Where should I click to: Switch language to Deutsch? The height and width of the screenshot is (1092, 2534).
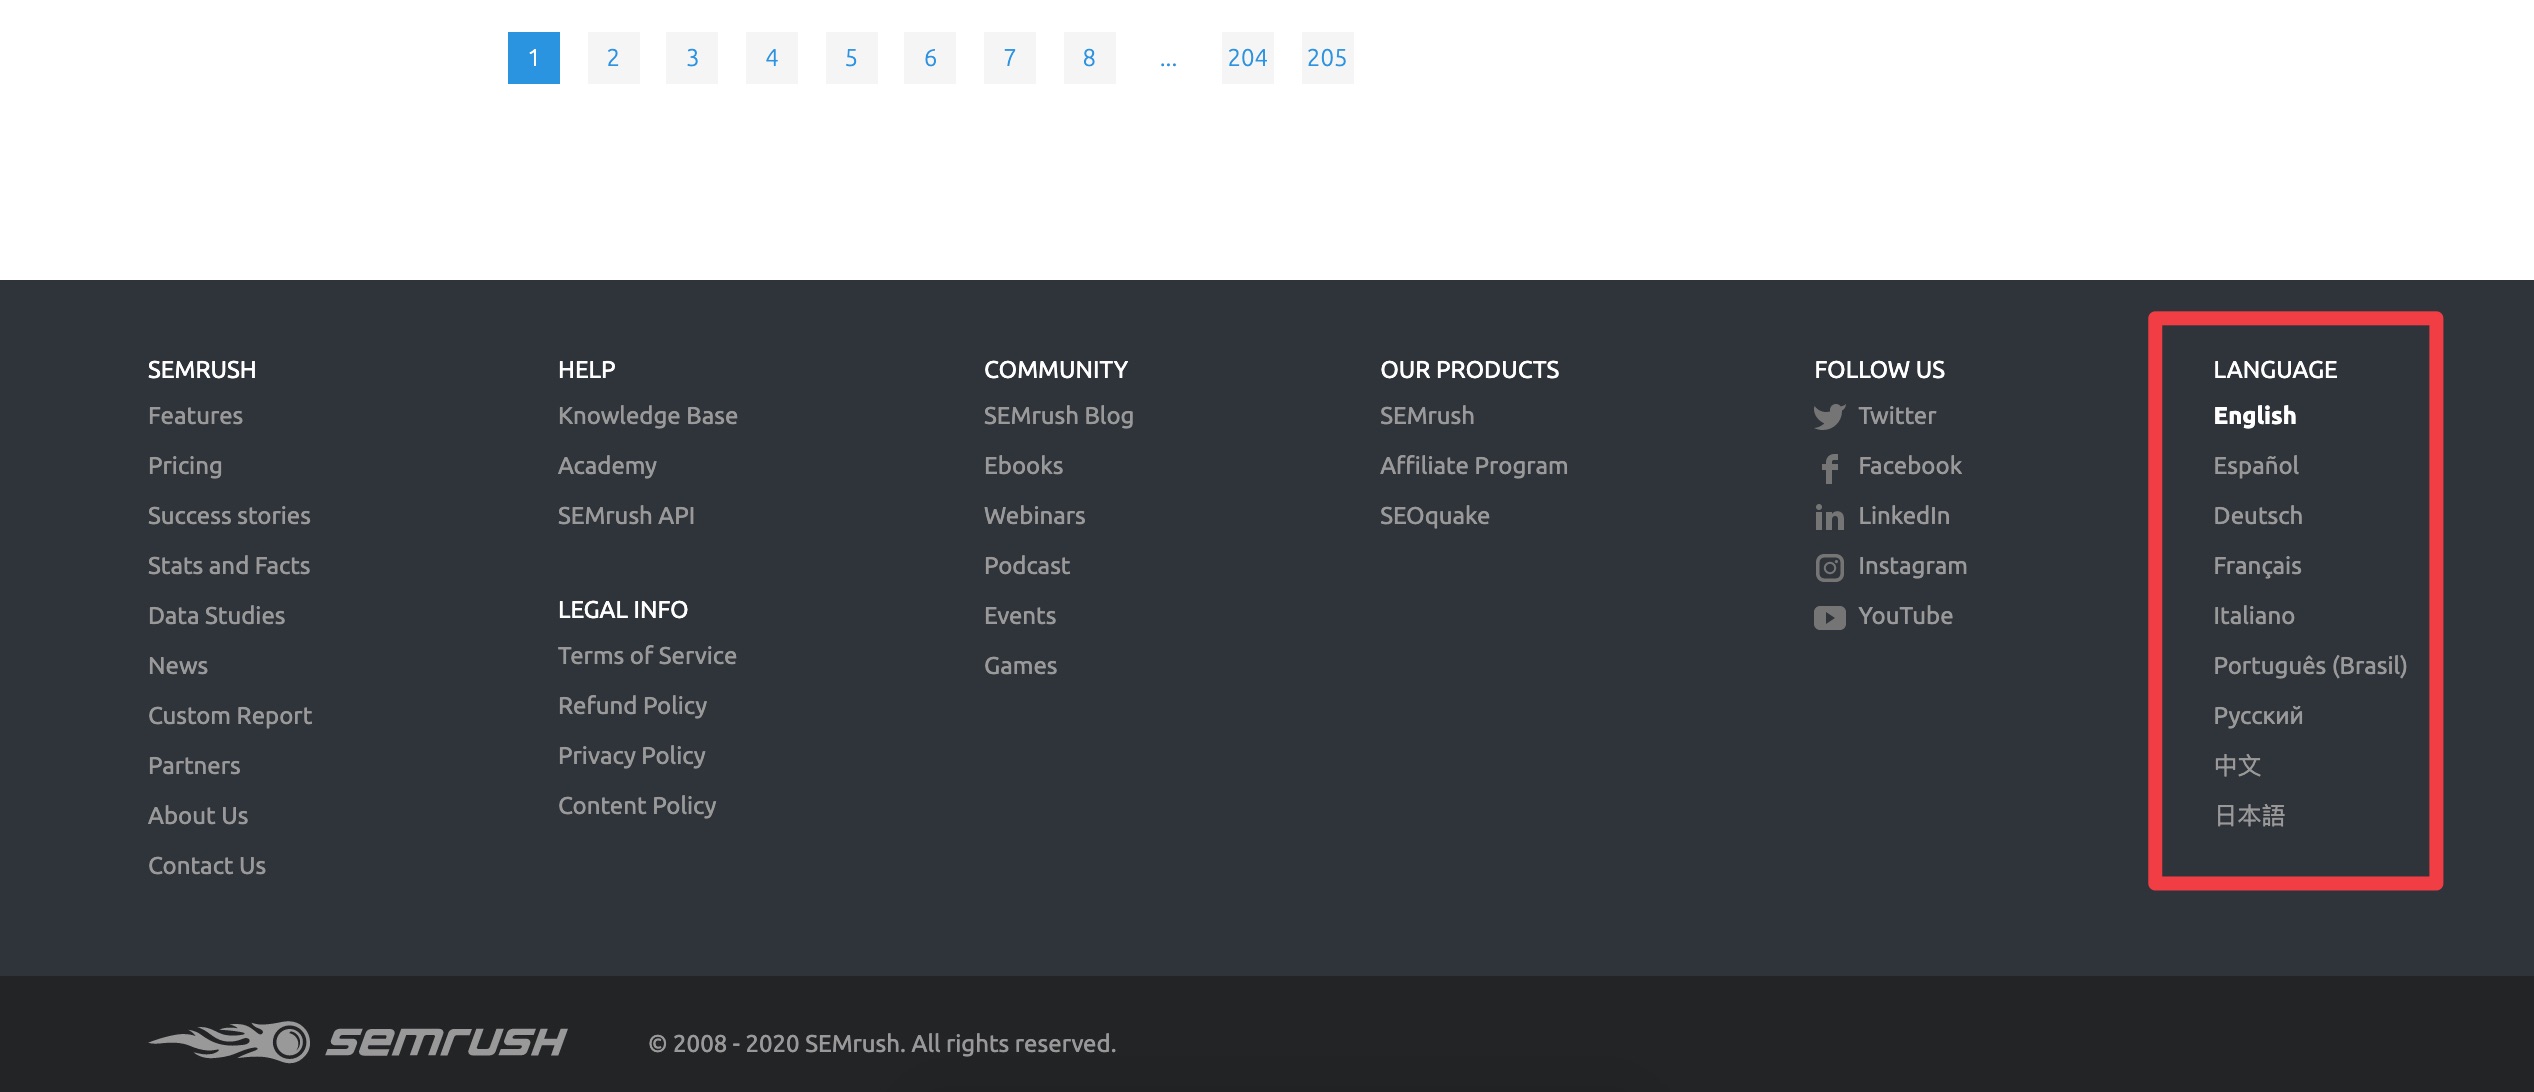point(2257,516)
